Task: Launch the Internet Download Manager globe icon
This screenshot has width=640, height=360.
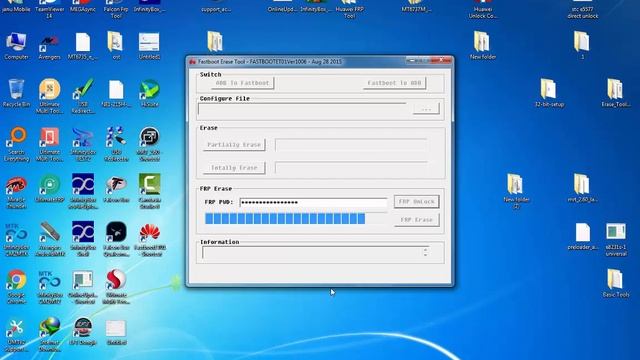Action: pyautogui.click(x=49, y=328)
